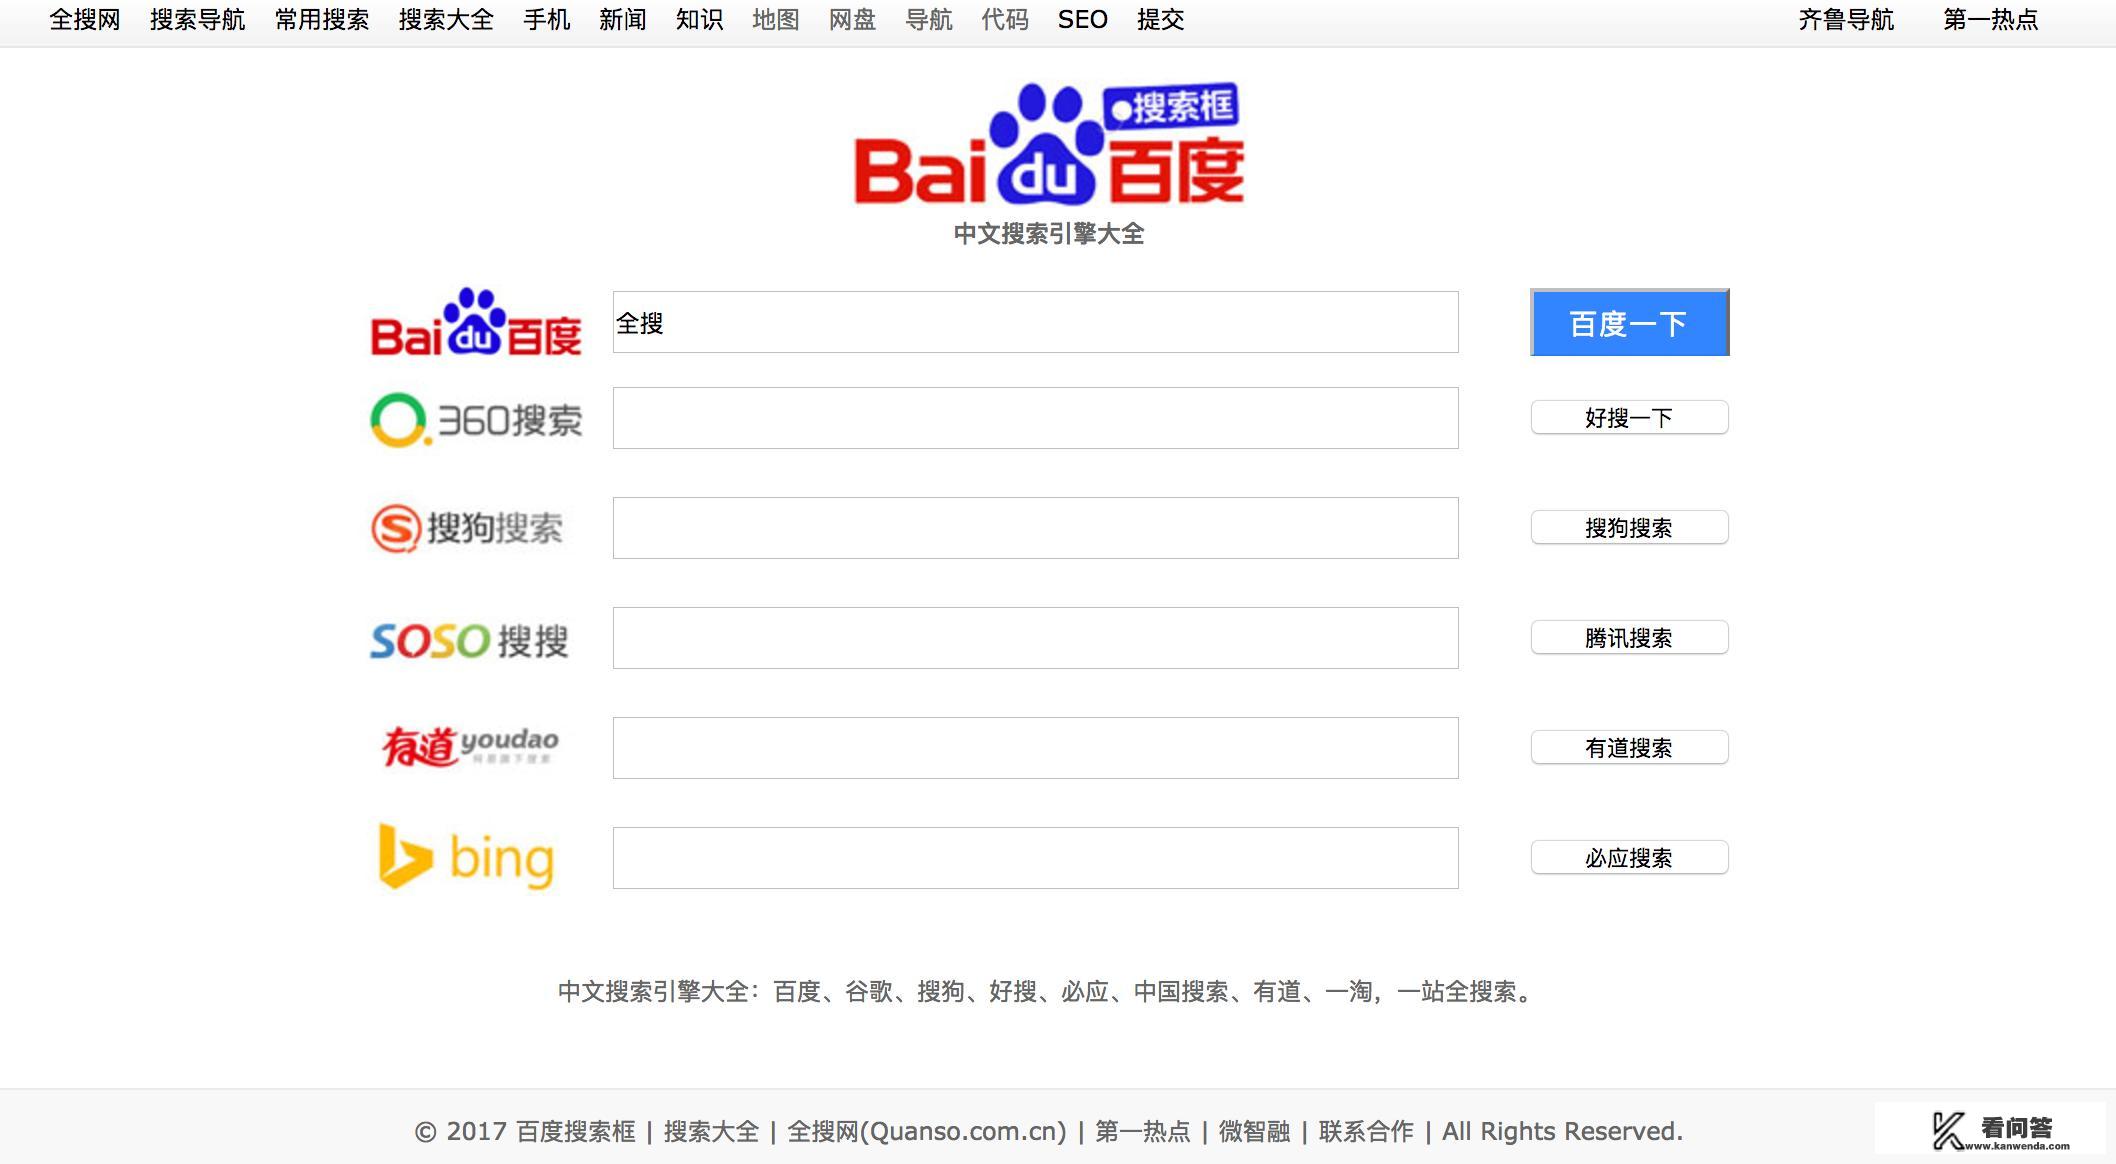Select 代码 in the top navigation
Screen dimensions: 2116x1164
[x=1005, y=20]
